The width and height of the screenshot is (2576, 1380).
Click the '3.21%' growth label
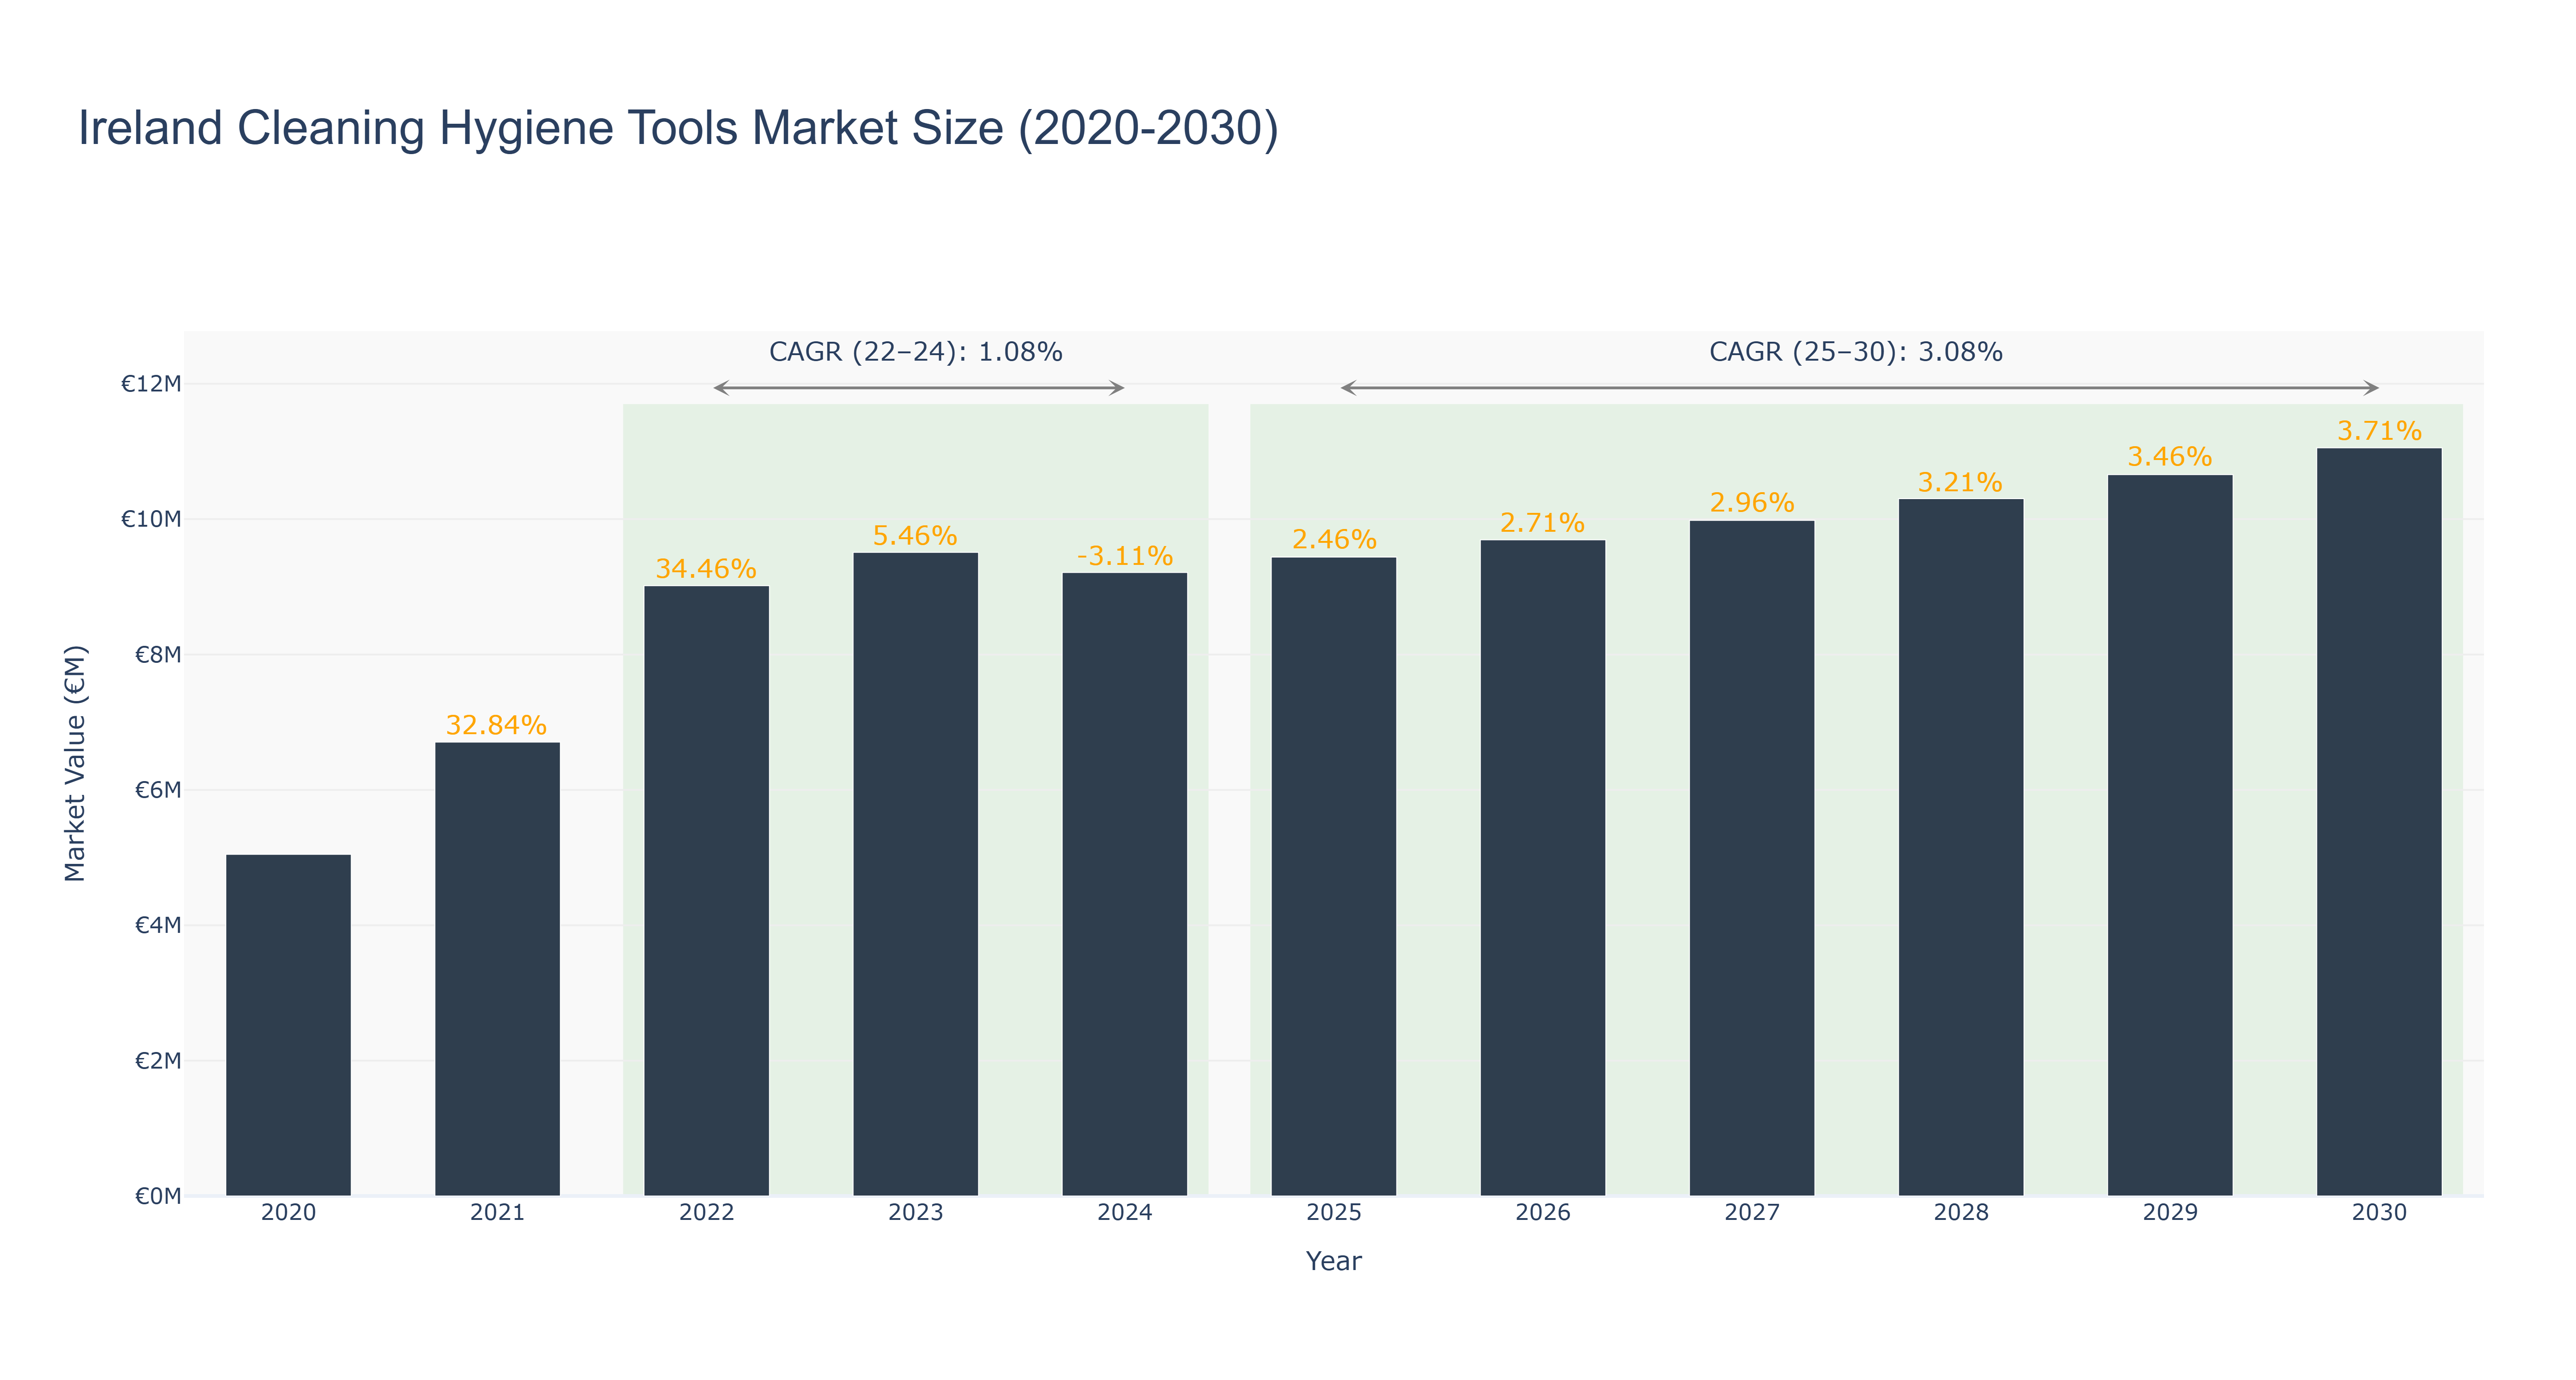pyautogui.click(x=1960, y=483)
